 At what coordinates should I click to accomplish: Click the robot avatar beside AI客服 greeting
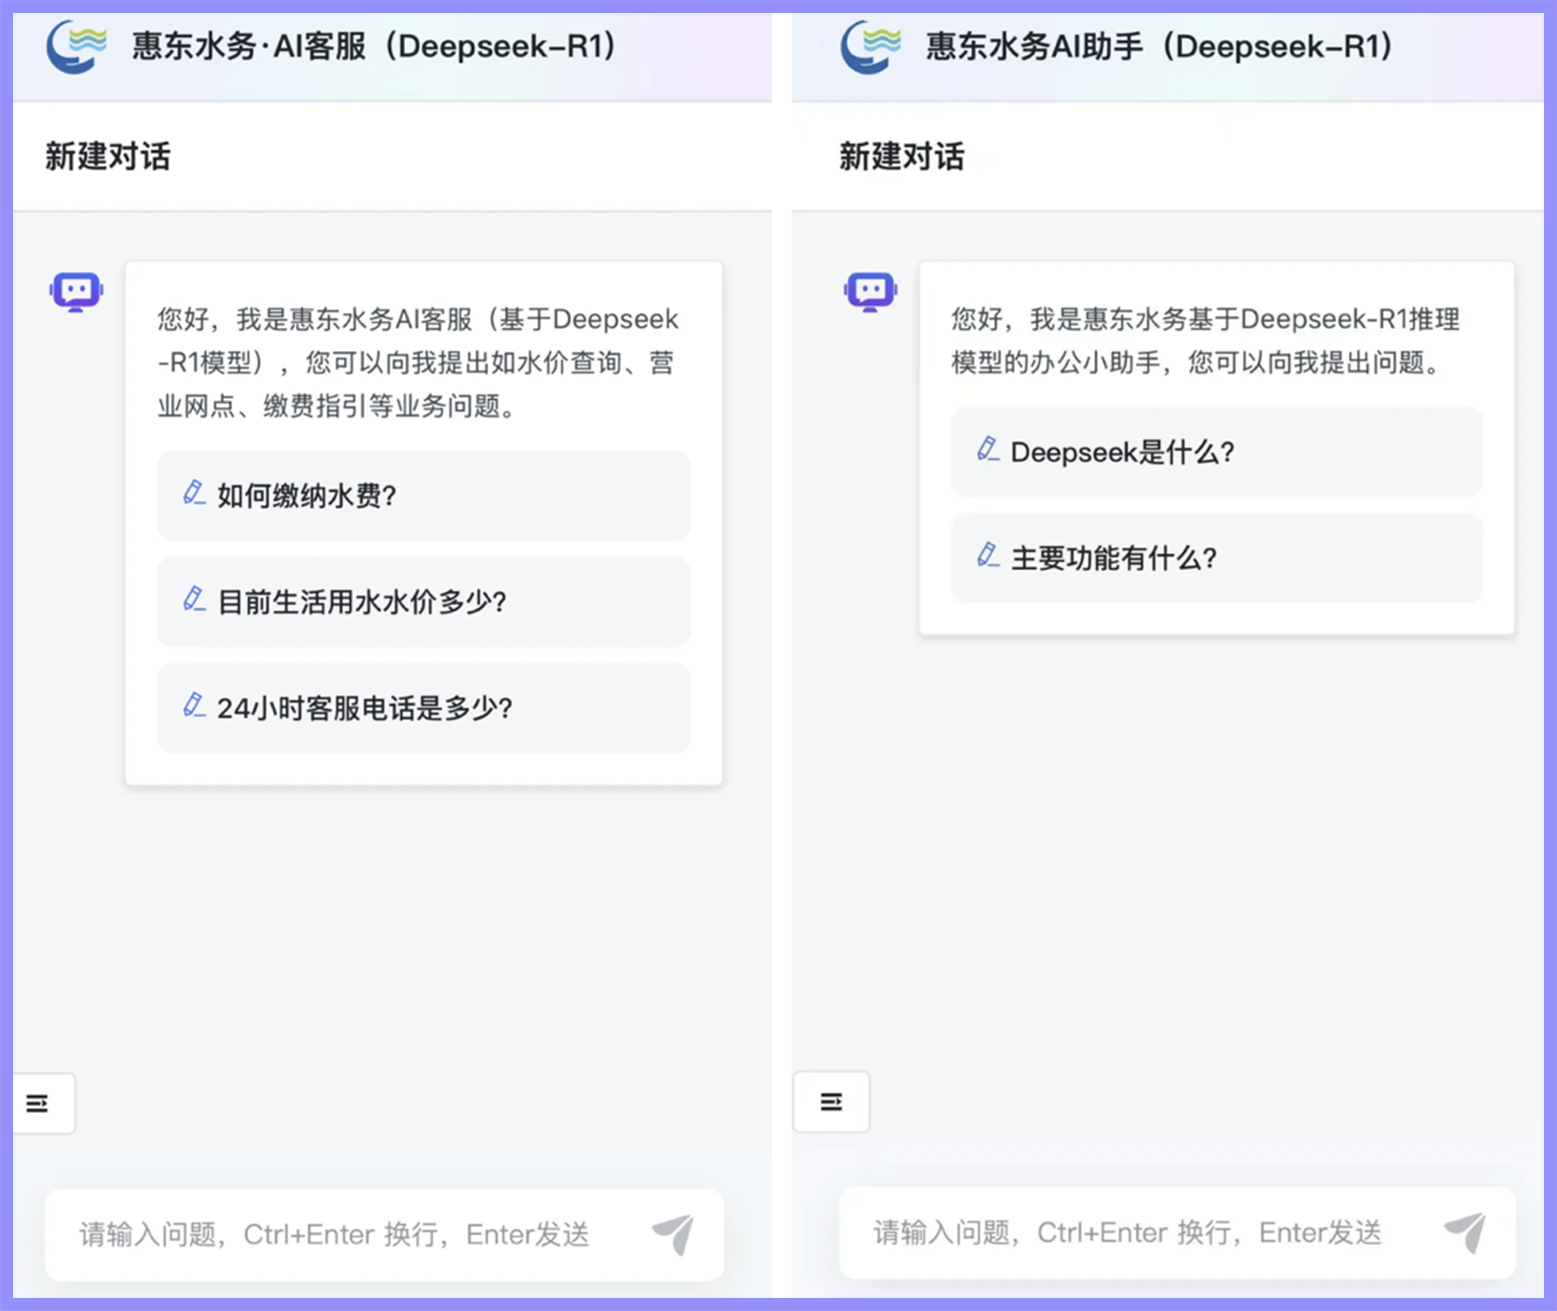[x=75, y=290]
